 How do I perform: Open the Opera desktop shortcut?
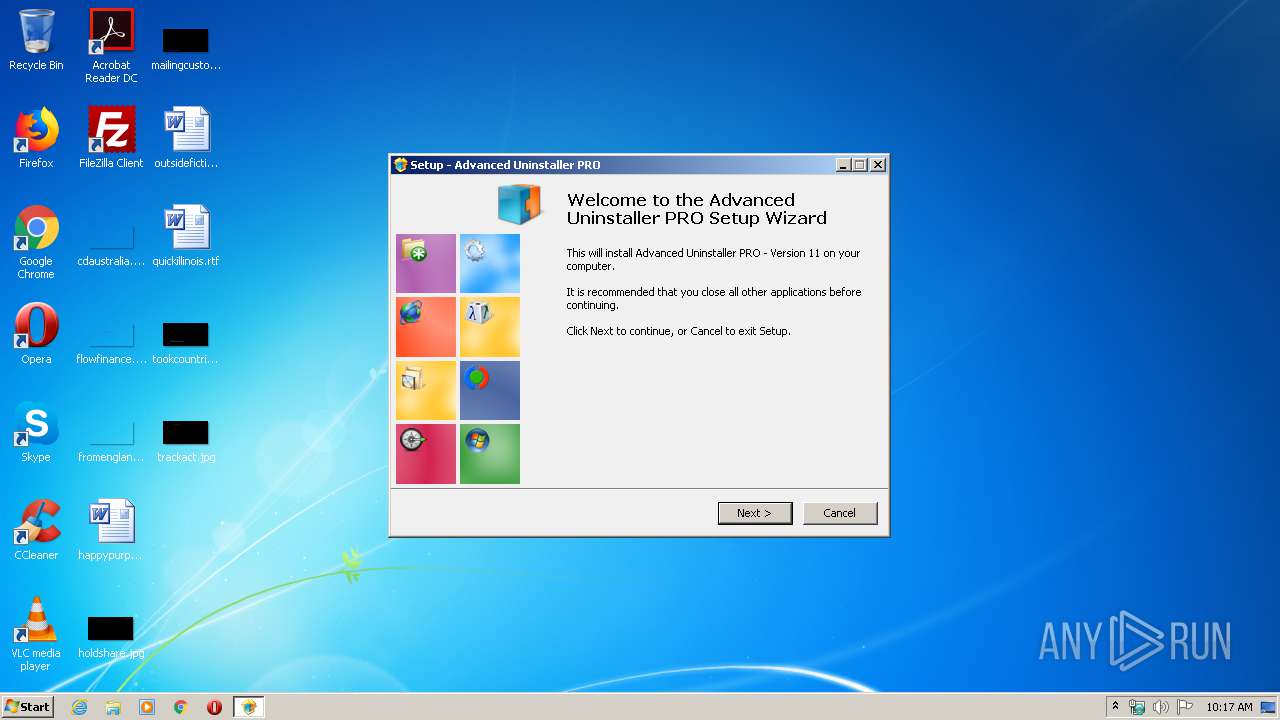click(x=36, y=334)
